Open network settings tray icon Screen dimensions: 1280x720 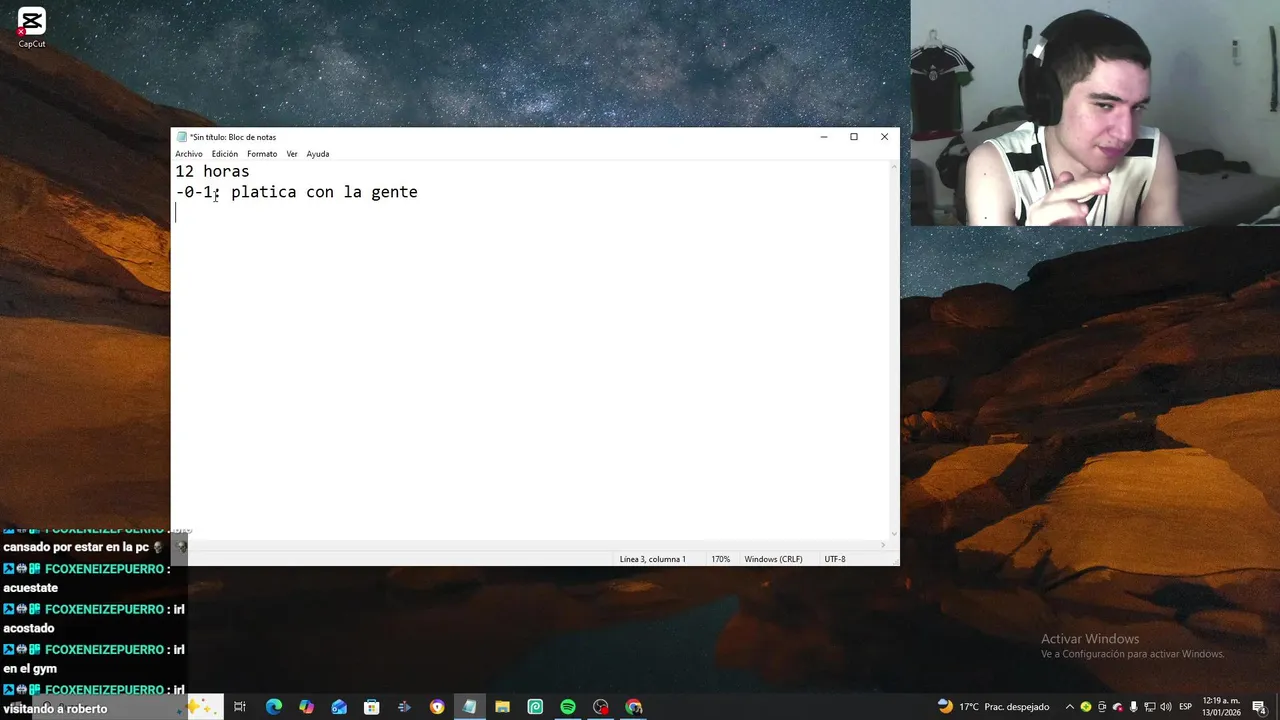point(1148,707)
